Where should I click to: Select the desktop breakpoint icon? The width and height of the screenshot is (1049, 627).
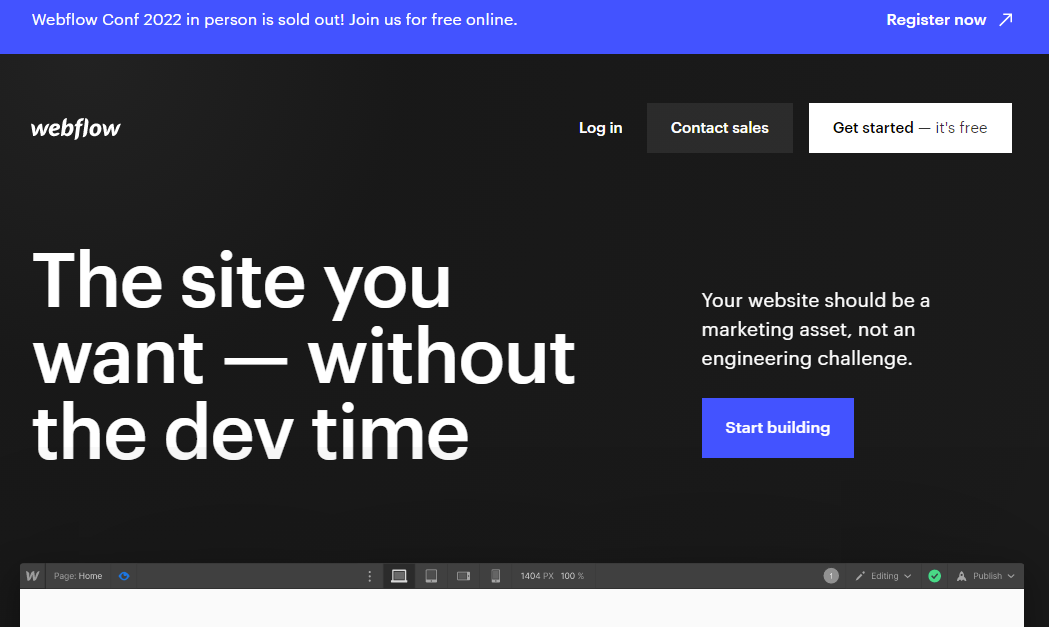coord(399,576)
